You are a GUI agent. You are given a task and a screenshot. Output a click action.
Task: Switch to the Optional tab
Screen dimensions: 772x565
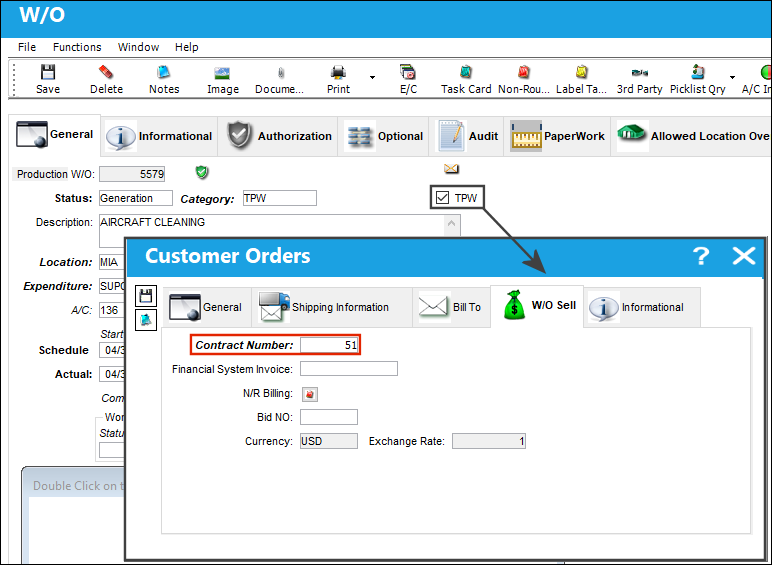pos(384,136)
